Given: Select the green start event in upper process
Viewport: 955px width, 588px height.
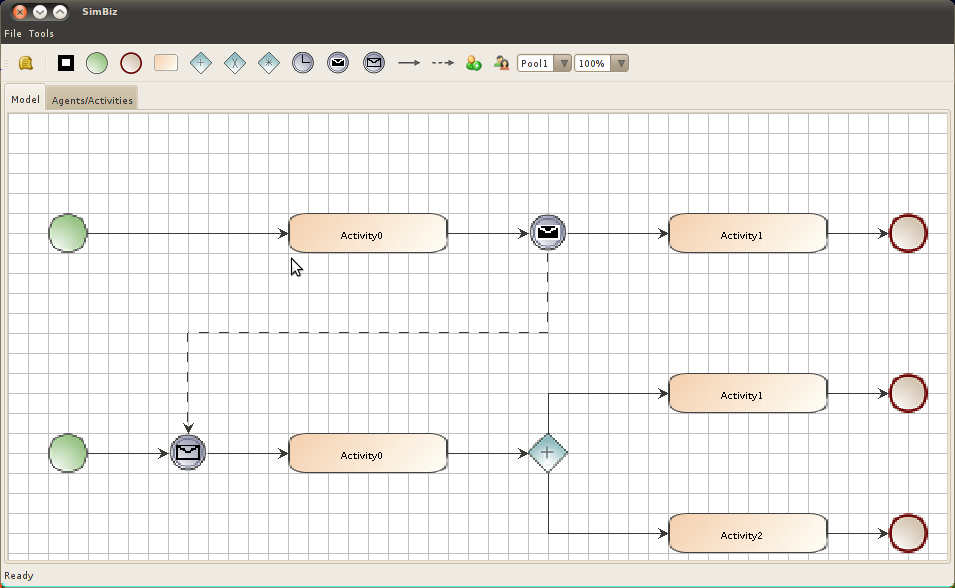Looking at the screenshot, I should click(x=68, y=233).
